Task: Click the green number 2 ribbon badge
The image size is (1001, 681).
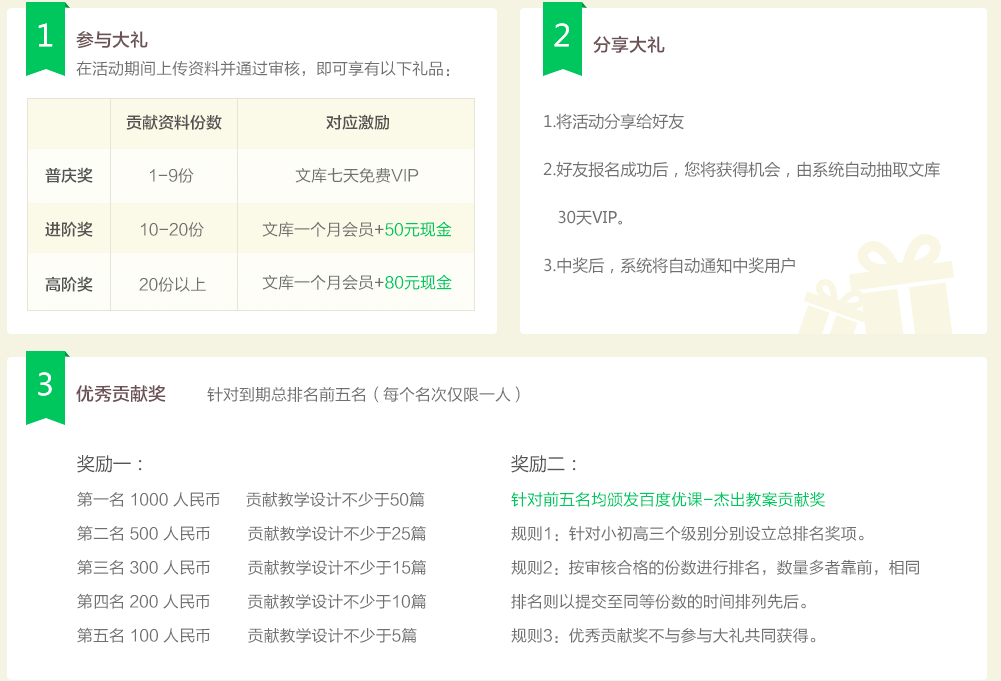Action: (562, 38)
